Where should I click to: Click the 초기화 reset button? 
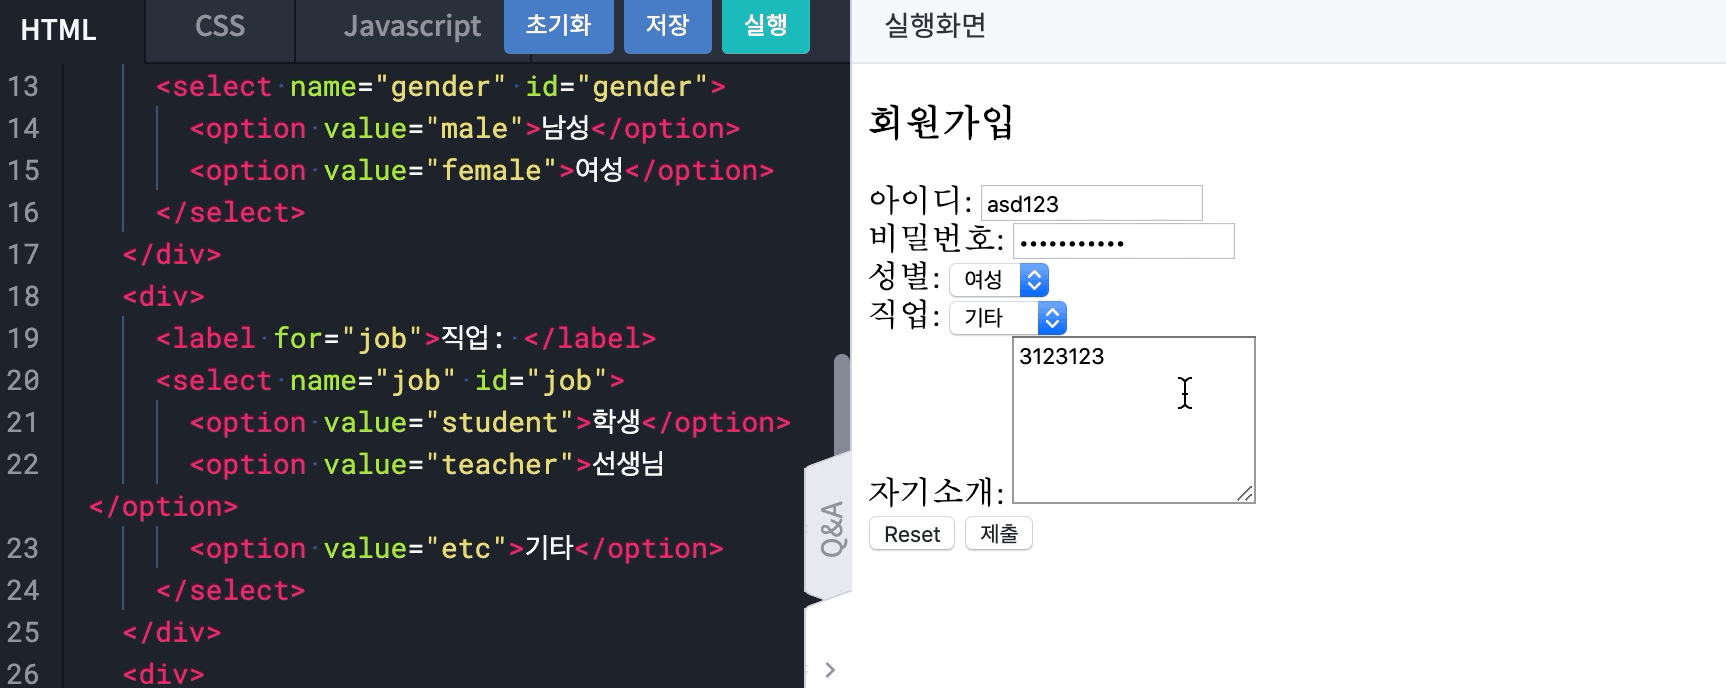(558, 26)
